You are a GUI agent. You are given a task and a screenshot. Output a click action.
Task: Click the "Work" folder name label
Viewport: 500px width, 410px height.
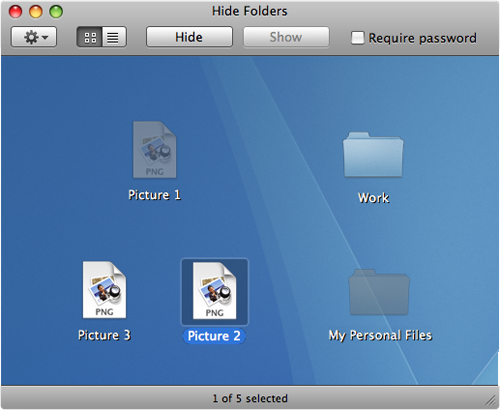click(373, 198)
